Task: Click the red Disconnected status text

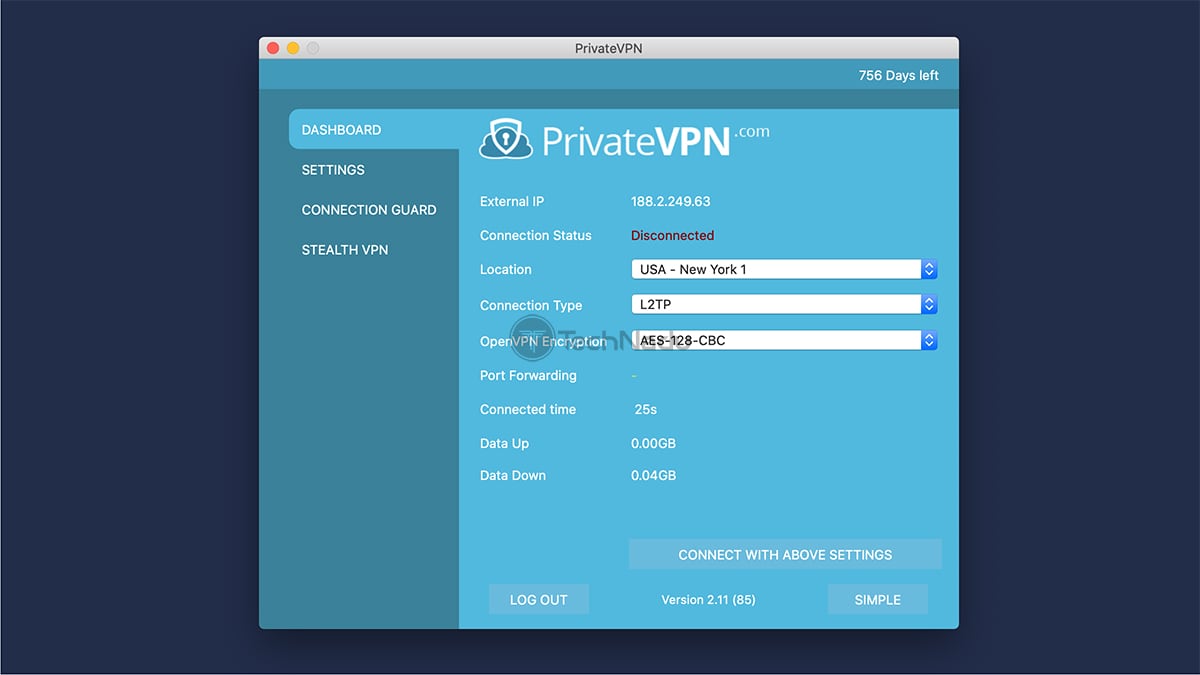Action: point(673,236)
